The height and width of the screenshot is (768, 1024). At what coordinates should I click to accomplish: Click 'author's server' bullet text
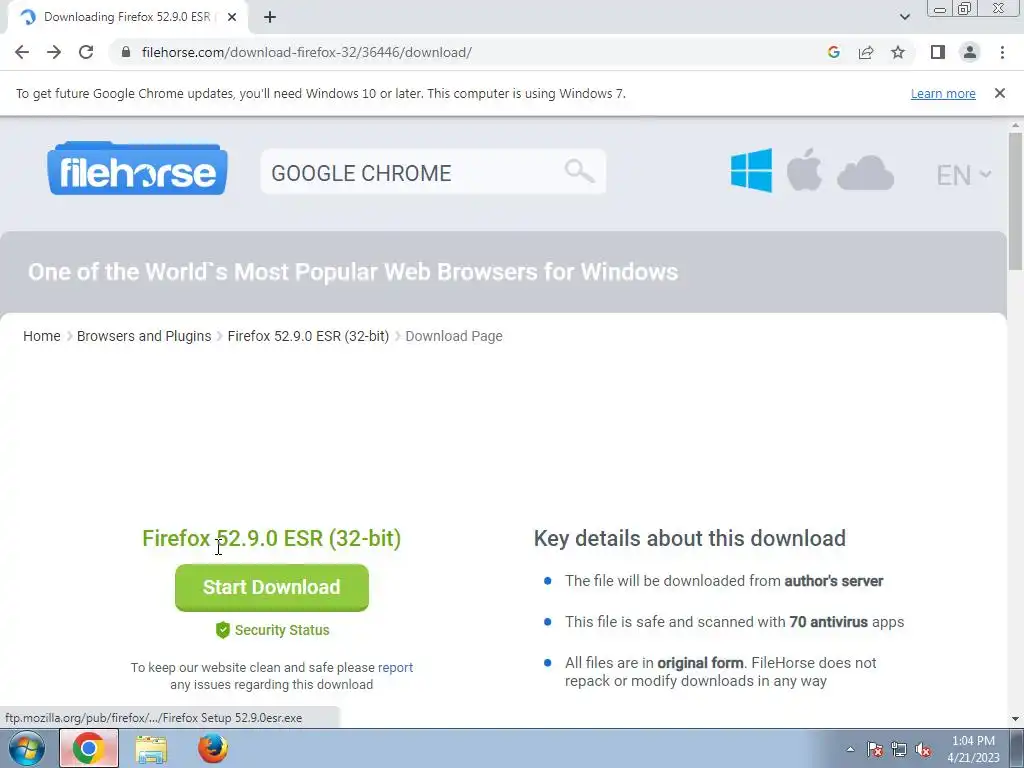click(833, 581)
